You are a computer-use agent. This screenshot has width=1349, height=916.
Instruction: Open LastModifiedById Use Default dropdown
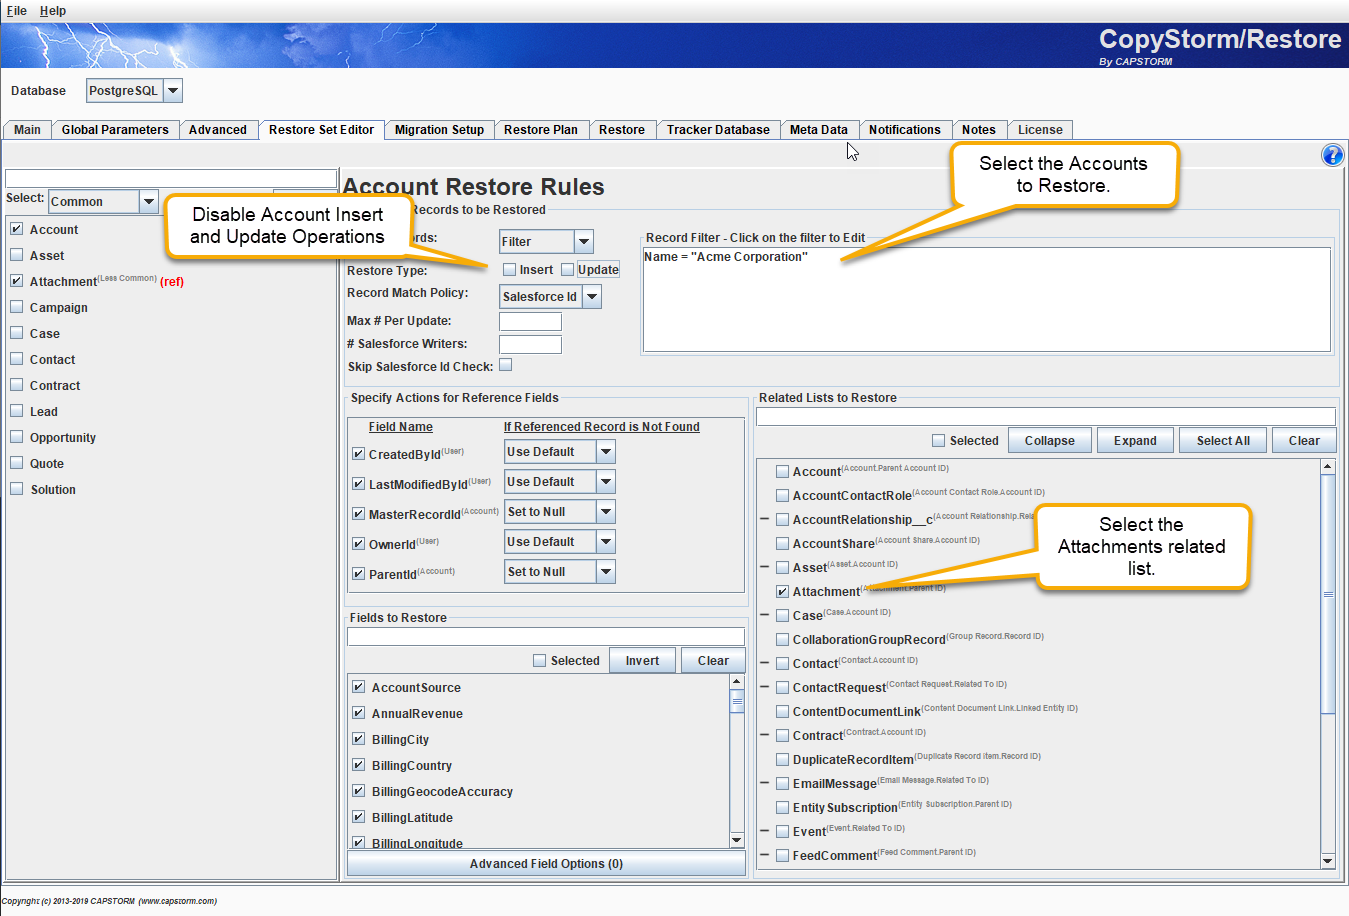(605, 482)
